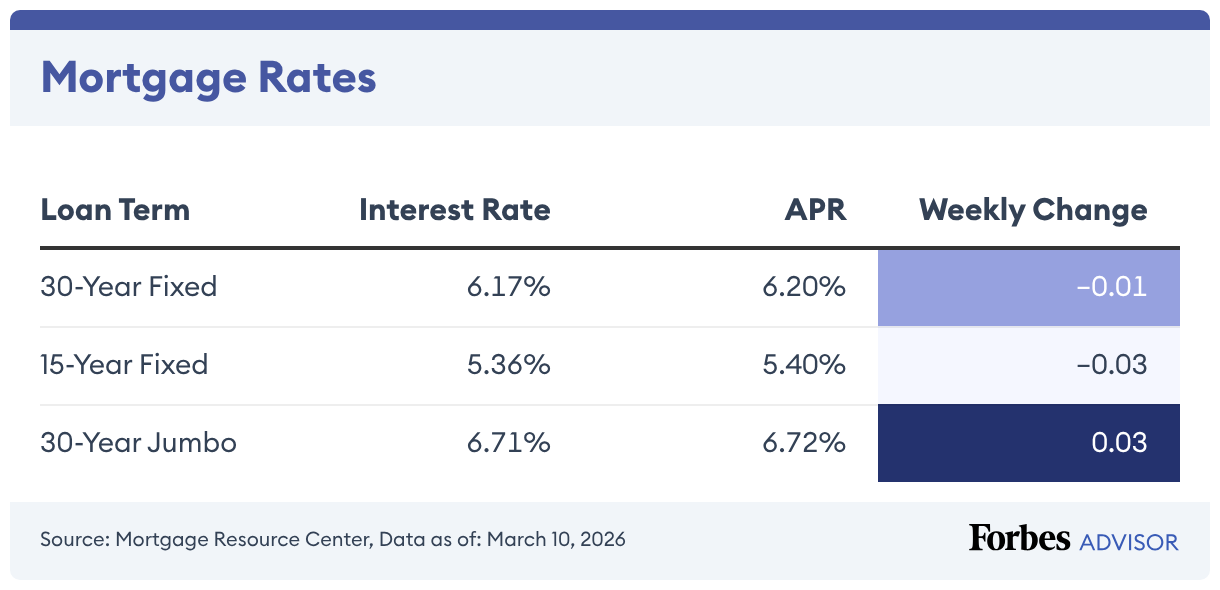Image resolution: width=1220 pixels, height=590 pixels.
Task: Select the 5.40% APR value
Action: coord(804,364)
